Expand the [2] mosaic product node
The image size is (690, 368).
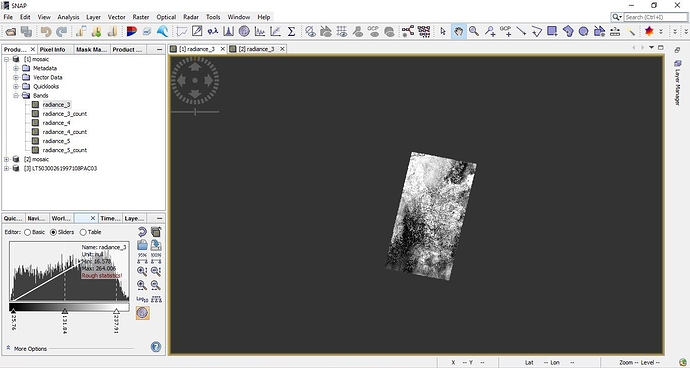[7, 159]
